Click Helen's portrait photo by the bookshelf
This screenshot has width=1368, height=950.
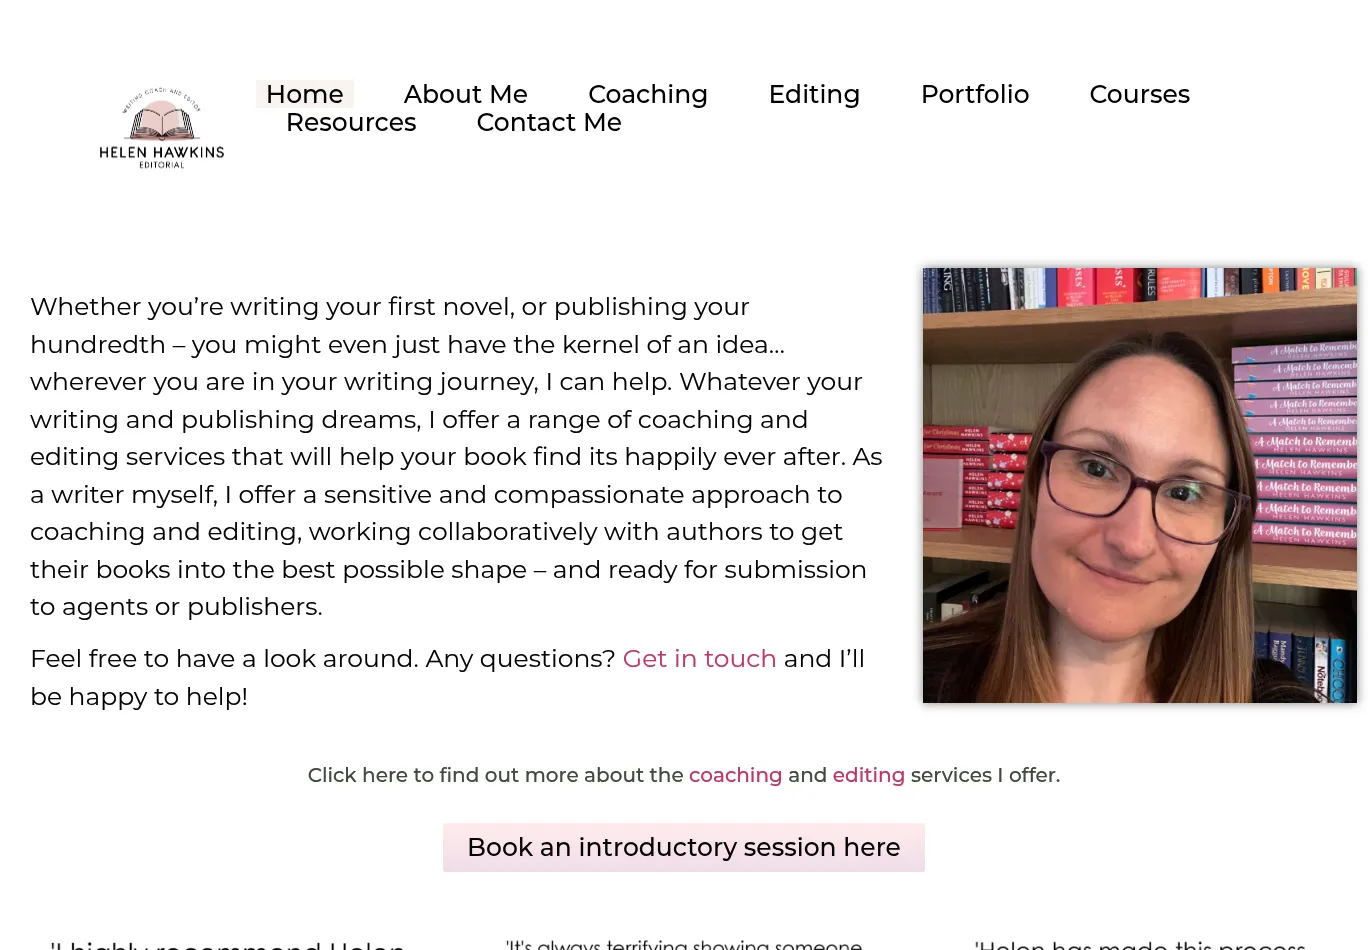[x=1139, y=485]
